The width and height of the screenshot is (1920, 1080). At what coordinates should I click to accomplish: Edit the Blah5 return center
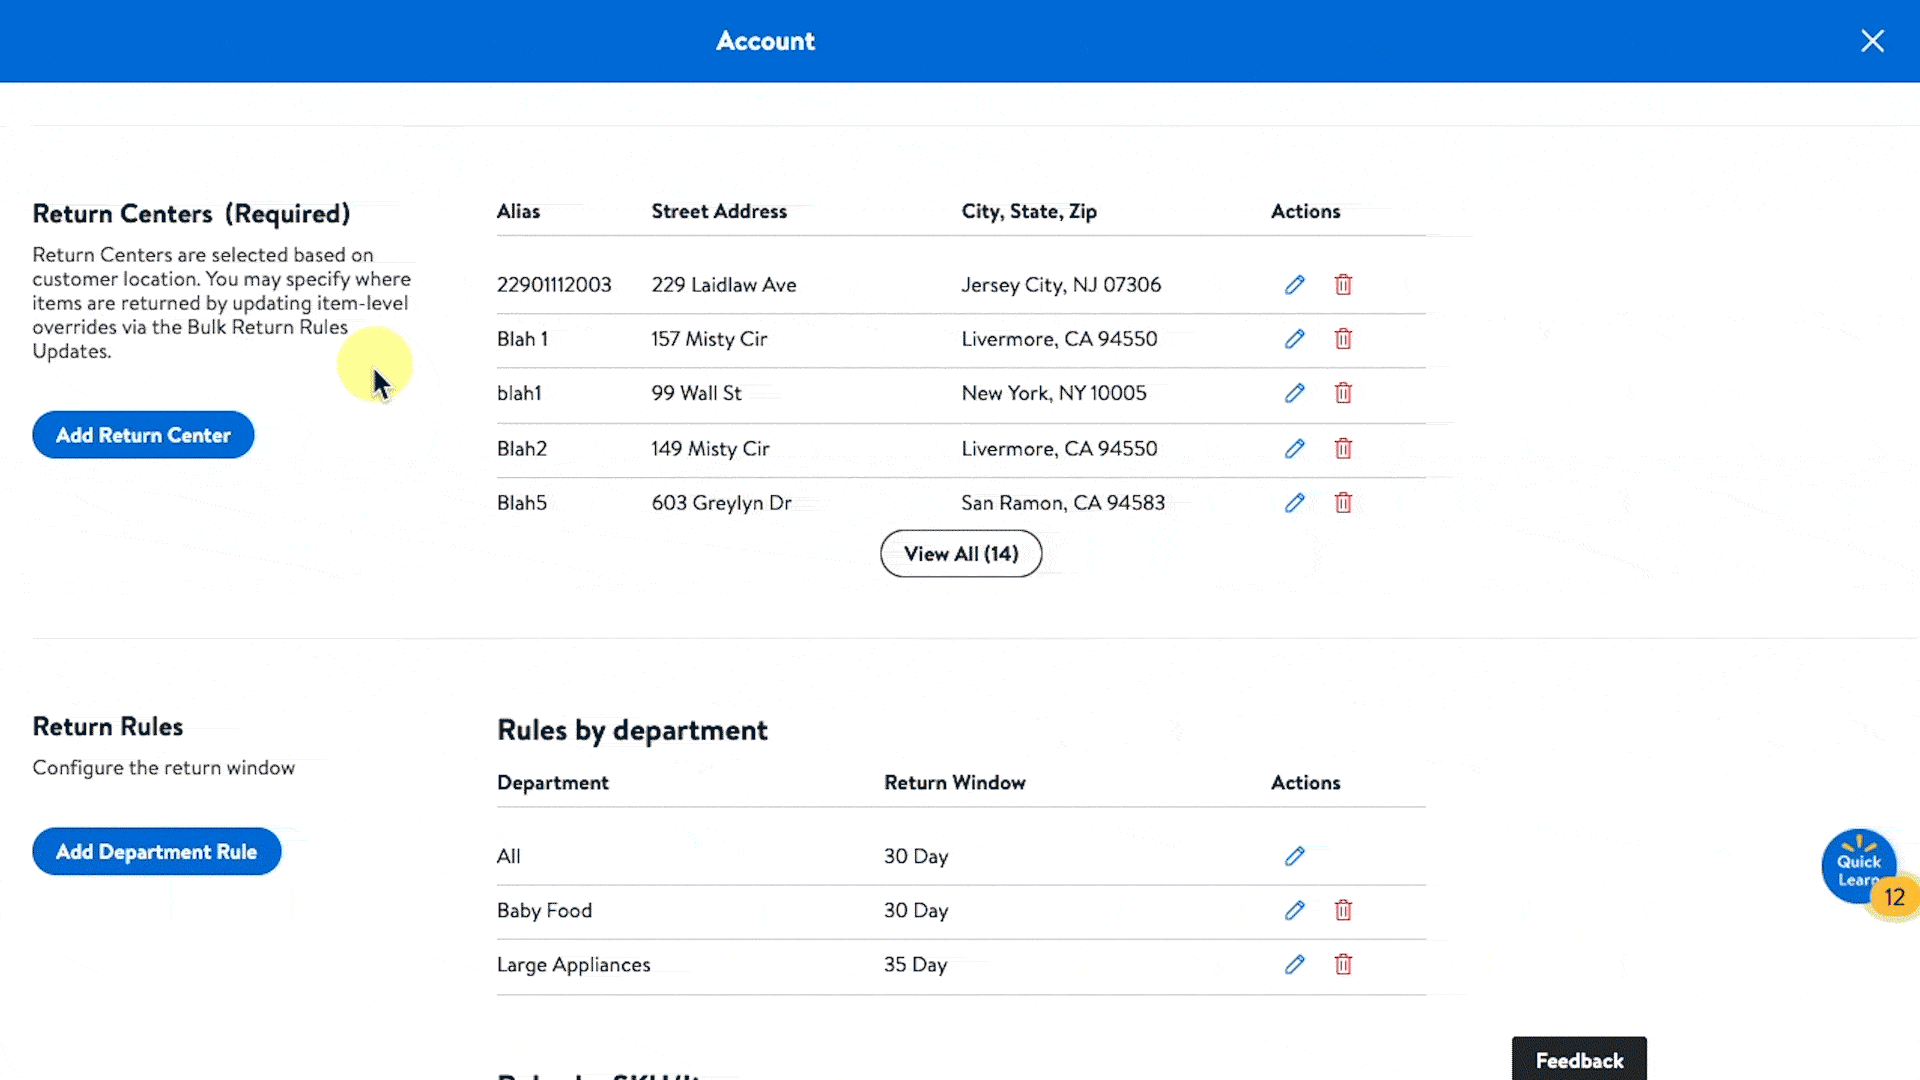pyautogui.click(x=1294, y=503)
